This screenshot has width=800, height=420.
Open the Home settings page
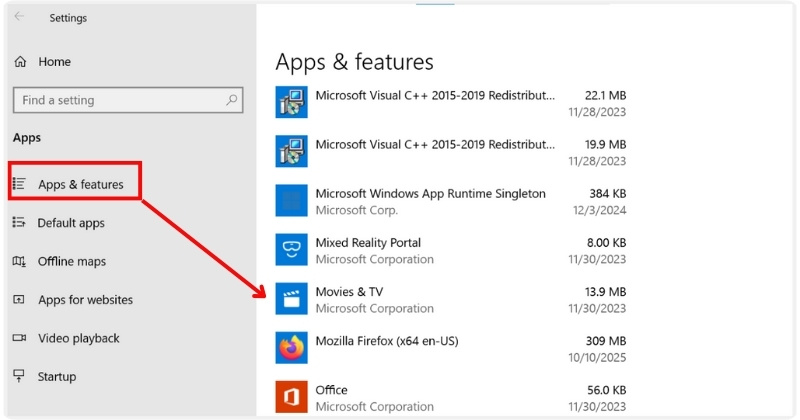click(55, 62)
